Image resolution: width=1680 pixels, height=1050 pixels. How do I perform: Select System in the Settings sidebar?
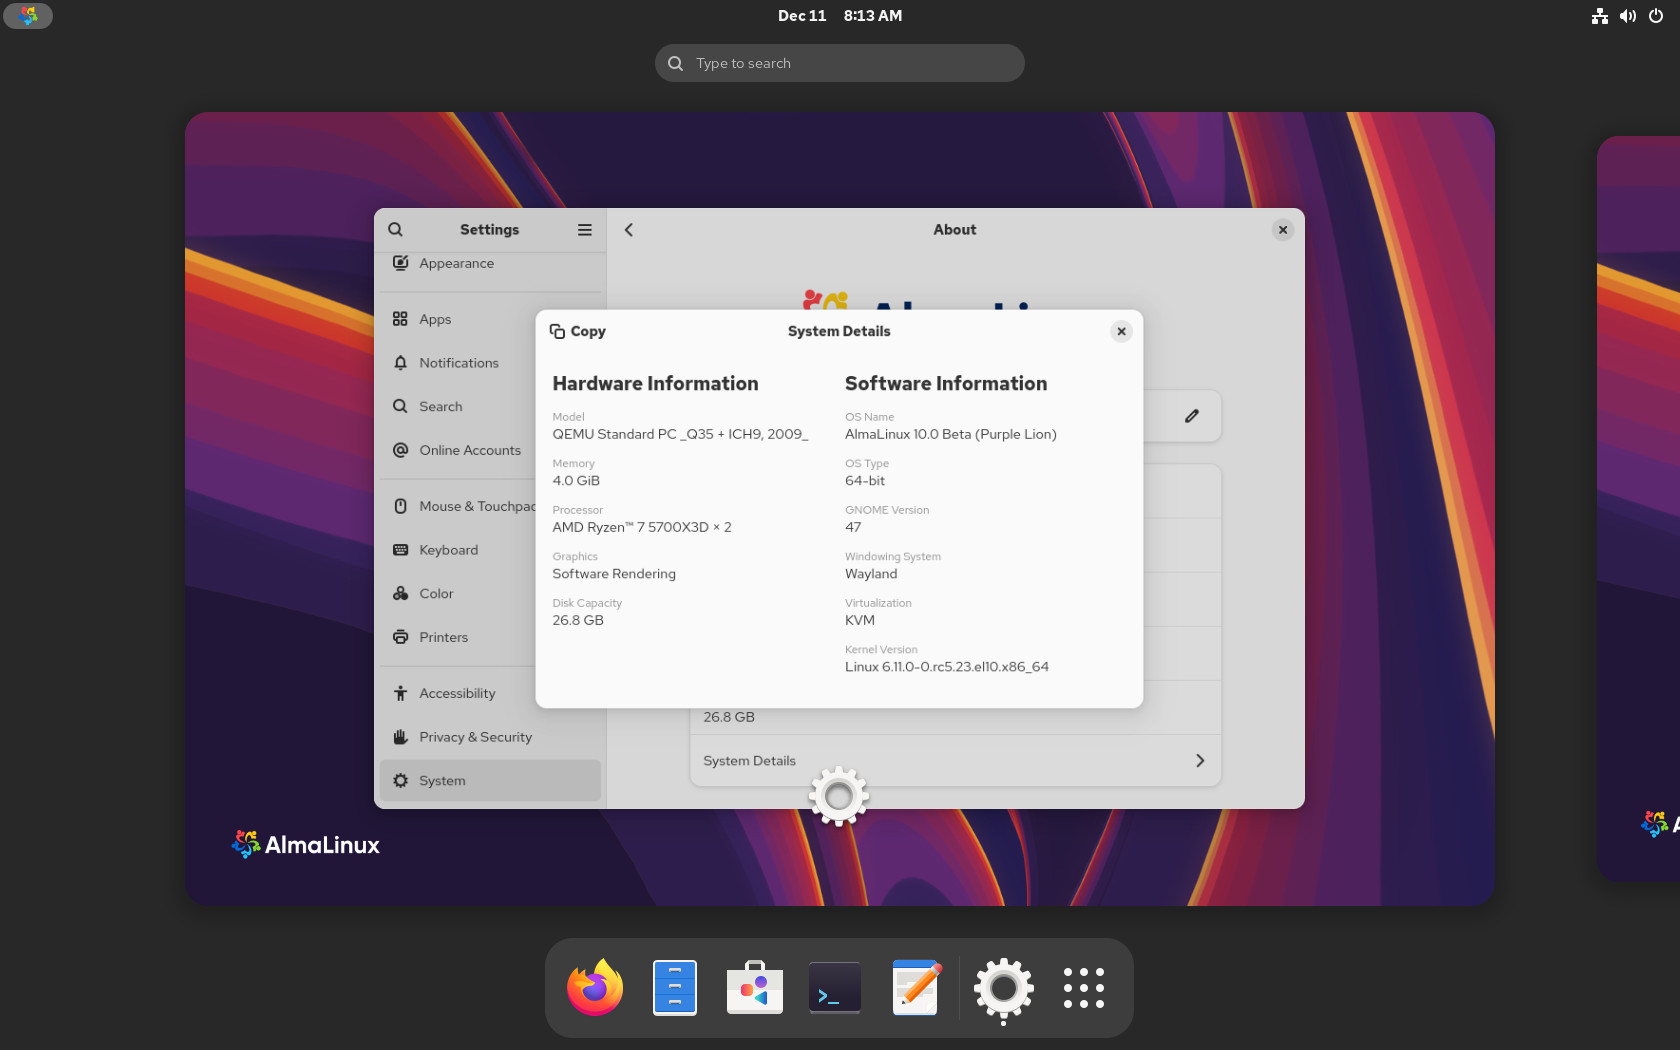click(x=490, y=781)
